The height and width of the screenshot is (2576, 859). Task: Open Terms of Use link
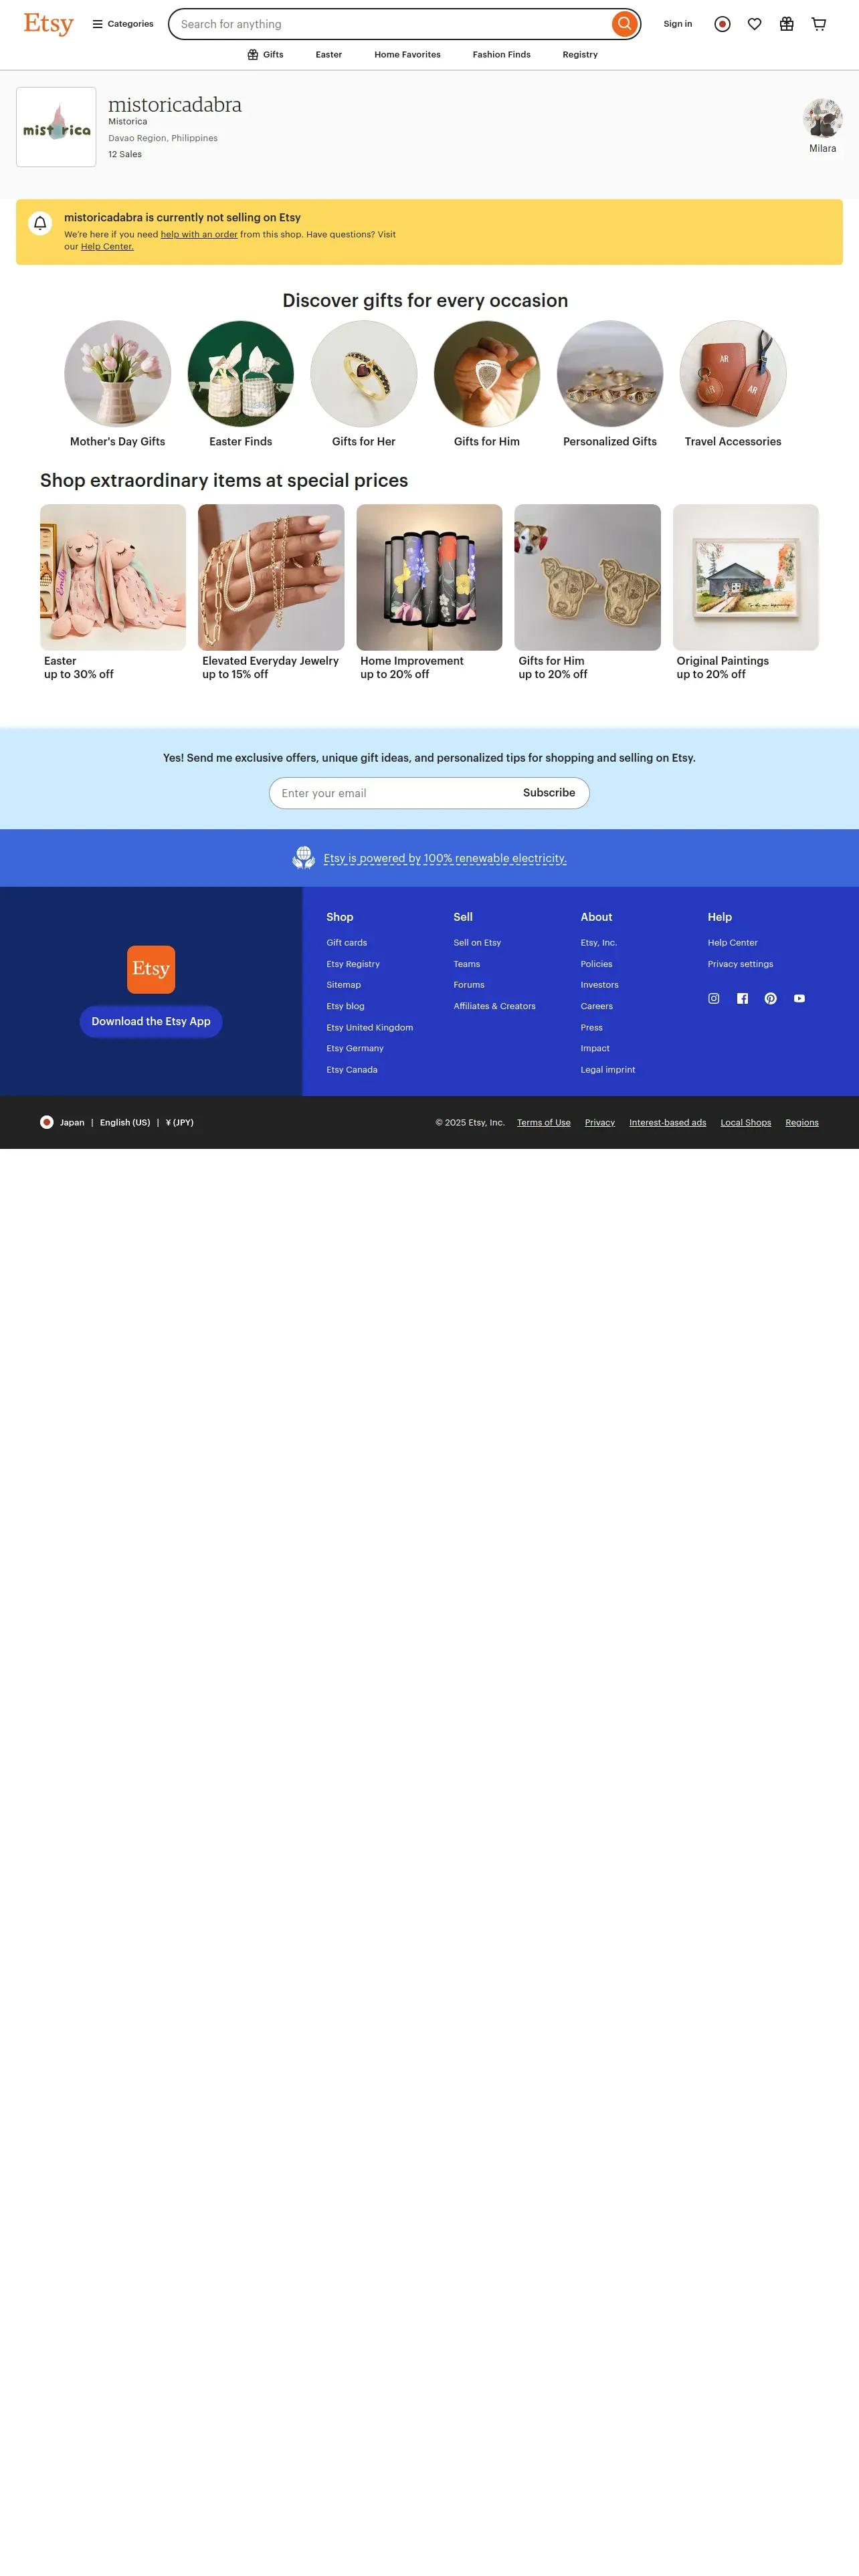[x=543, y=1123]
